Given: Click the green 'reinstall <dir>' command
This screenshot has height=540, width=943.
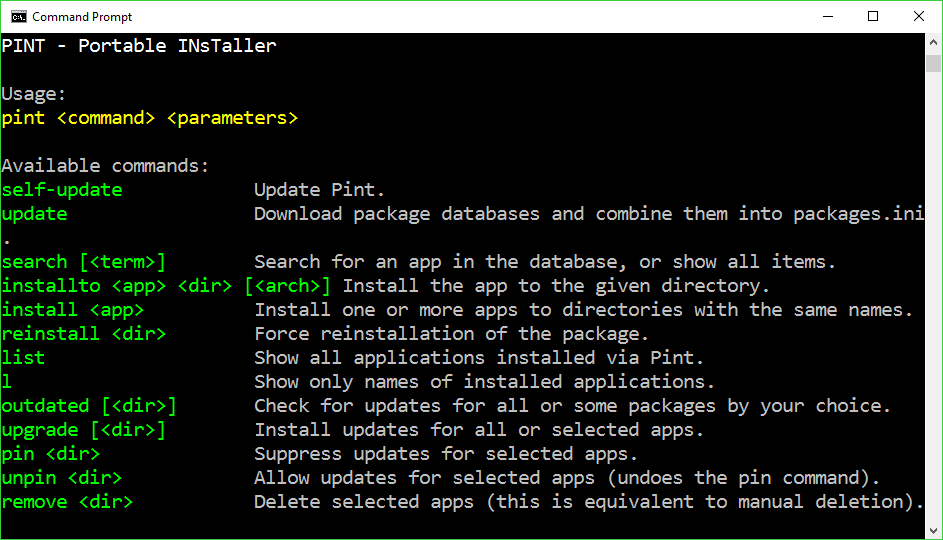Looking at the screenshot, I should pos(84,334).
